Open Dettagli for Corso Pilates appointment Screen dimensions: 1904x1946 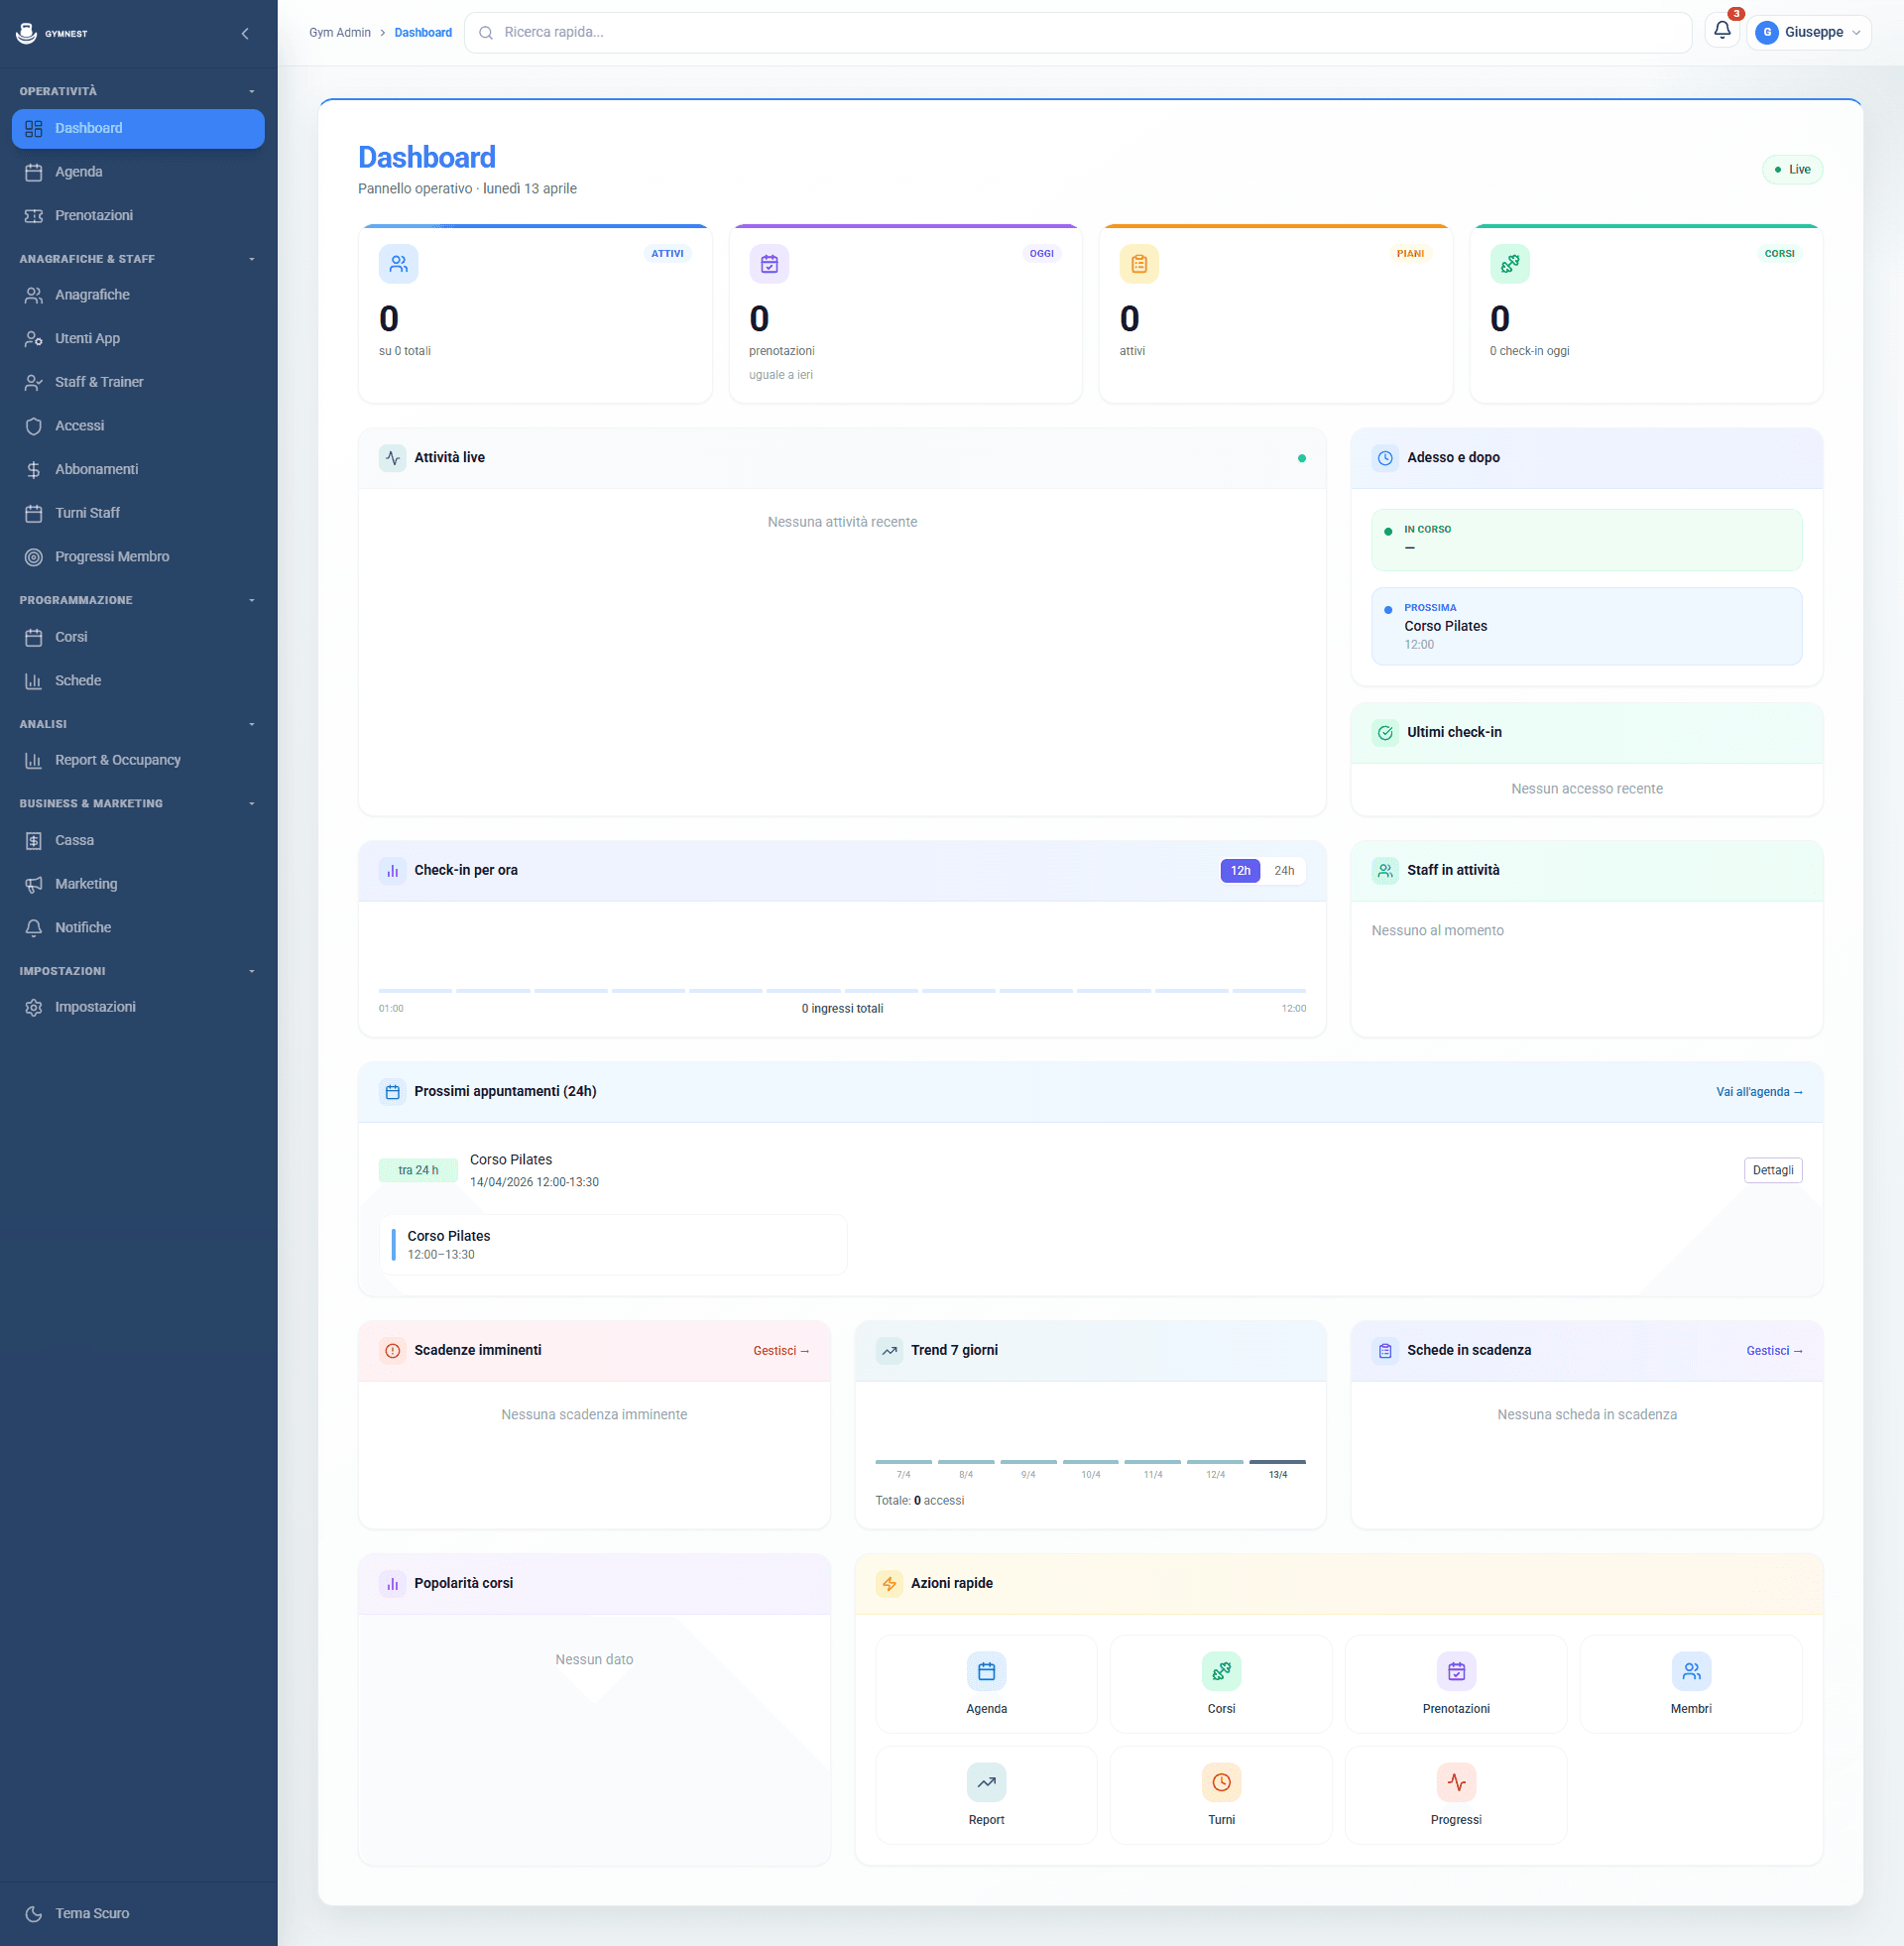pos(1773,1169)
